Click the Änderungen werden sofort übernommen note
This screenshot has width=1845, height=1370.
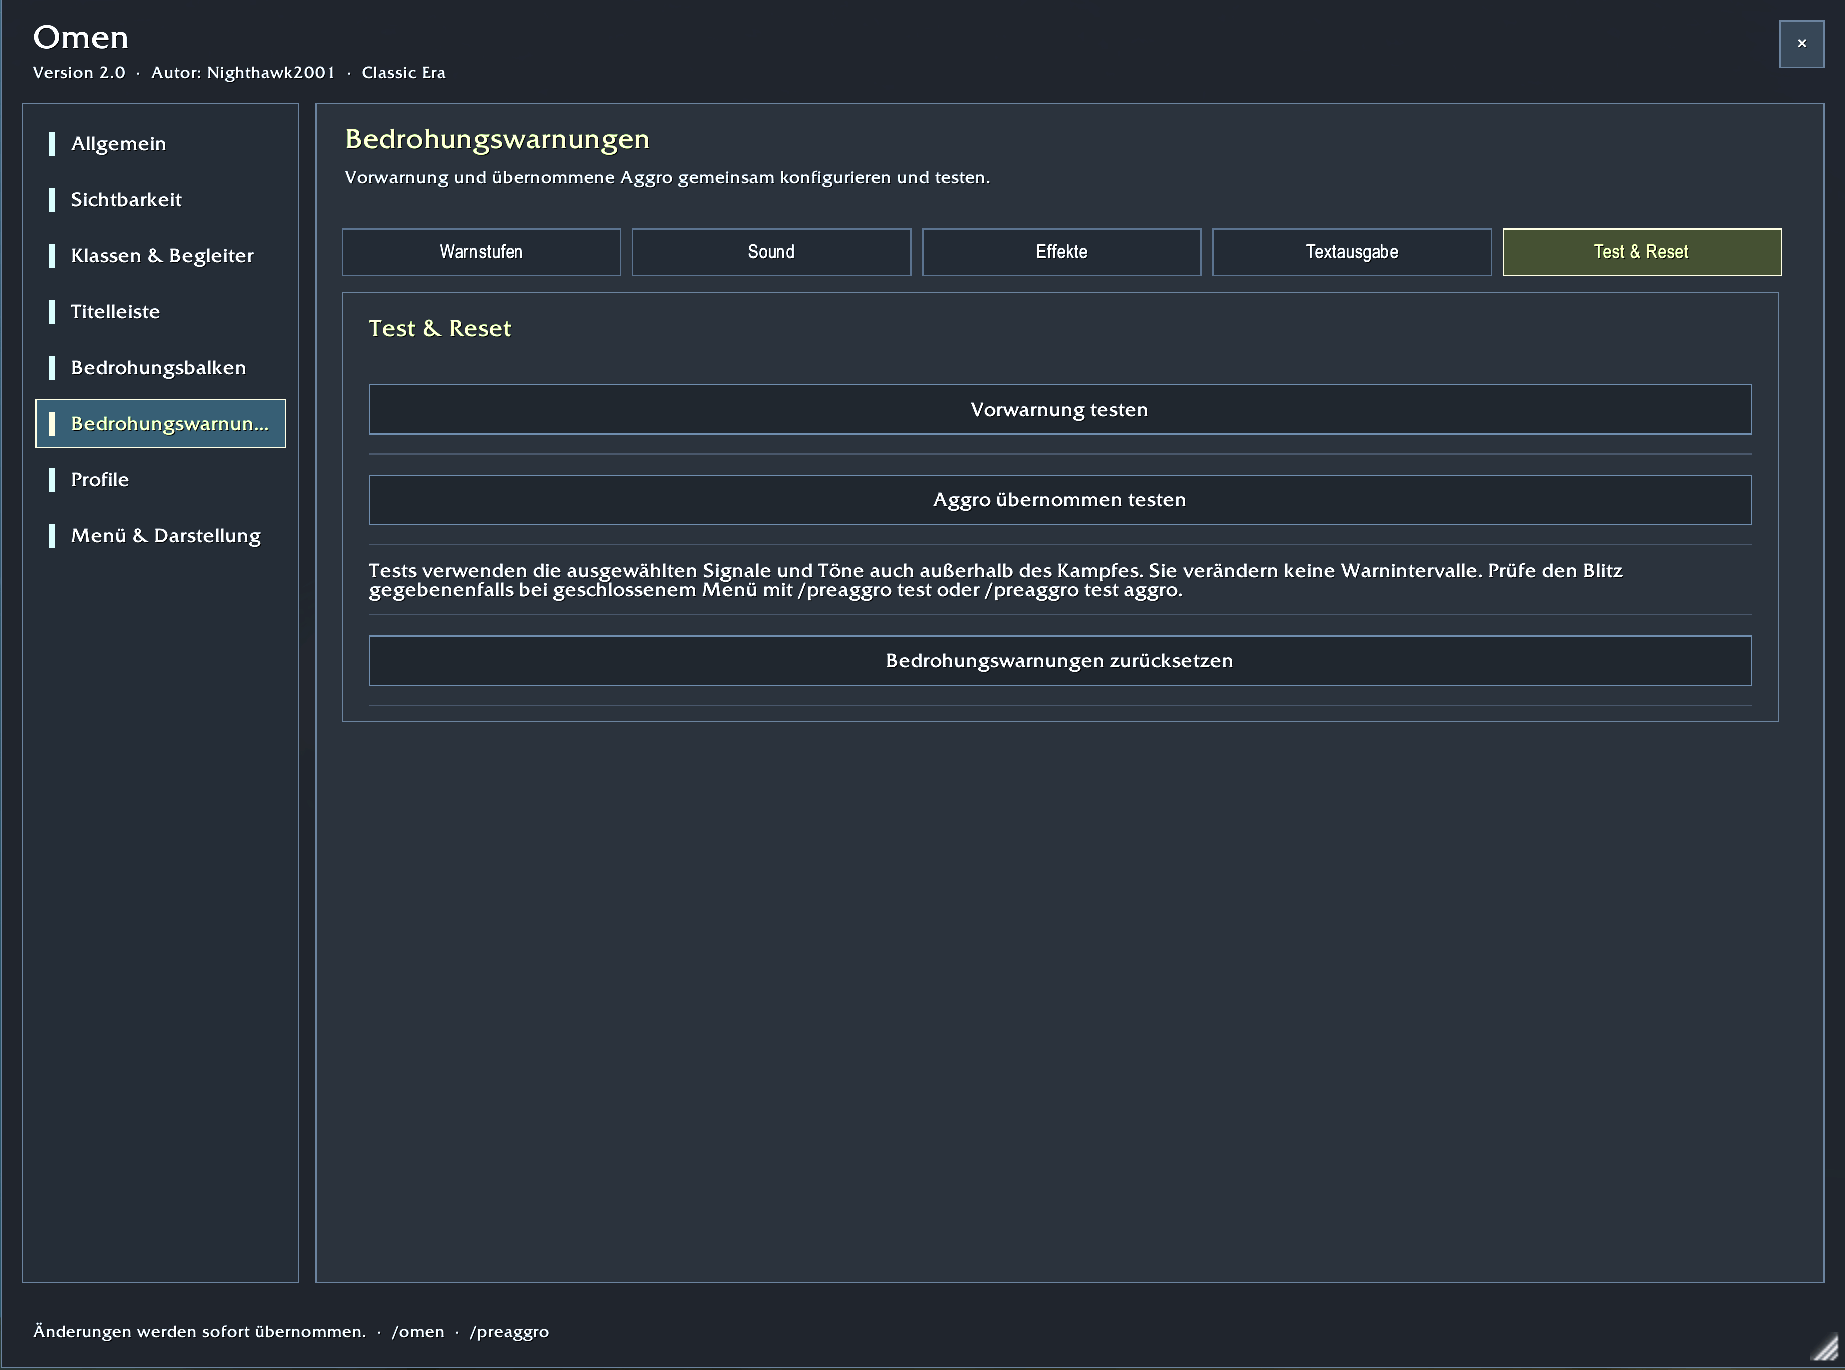[x=199, y=1332]
